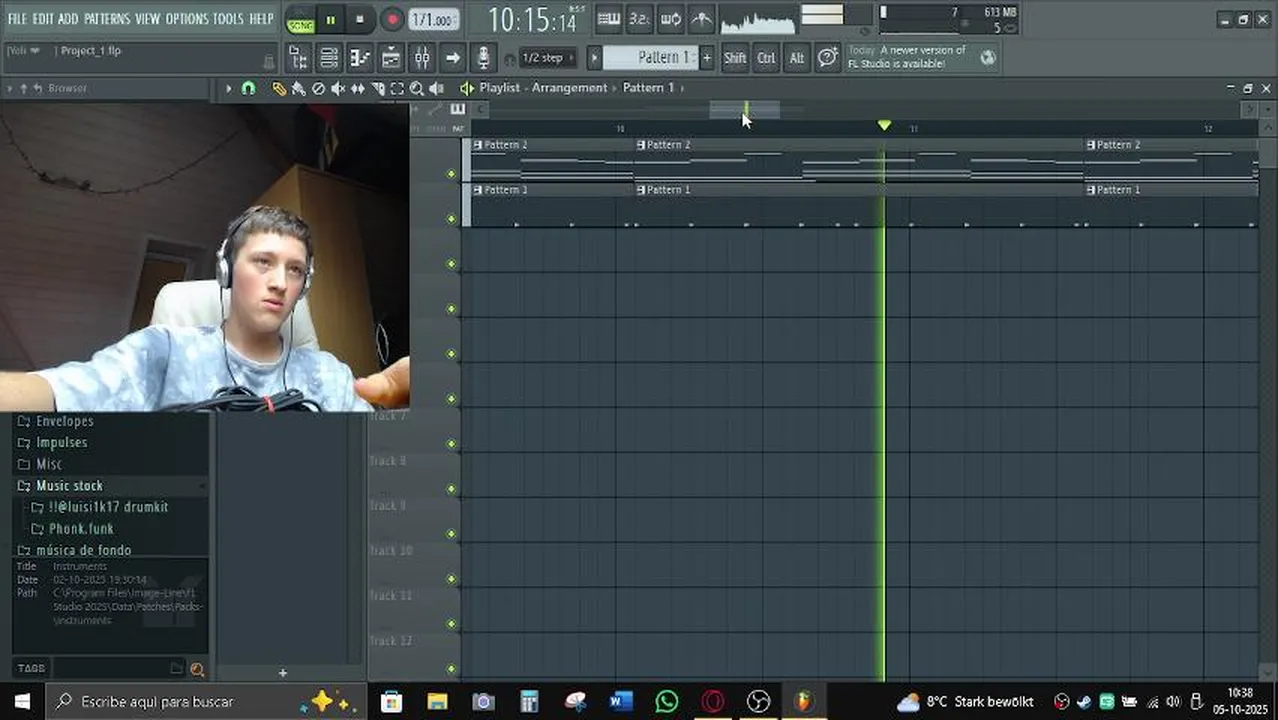The width and height of the screenshot is (1278, 720).
Task: Select the Mute playlist tool
Action: [338, 88]
